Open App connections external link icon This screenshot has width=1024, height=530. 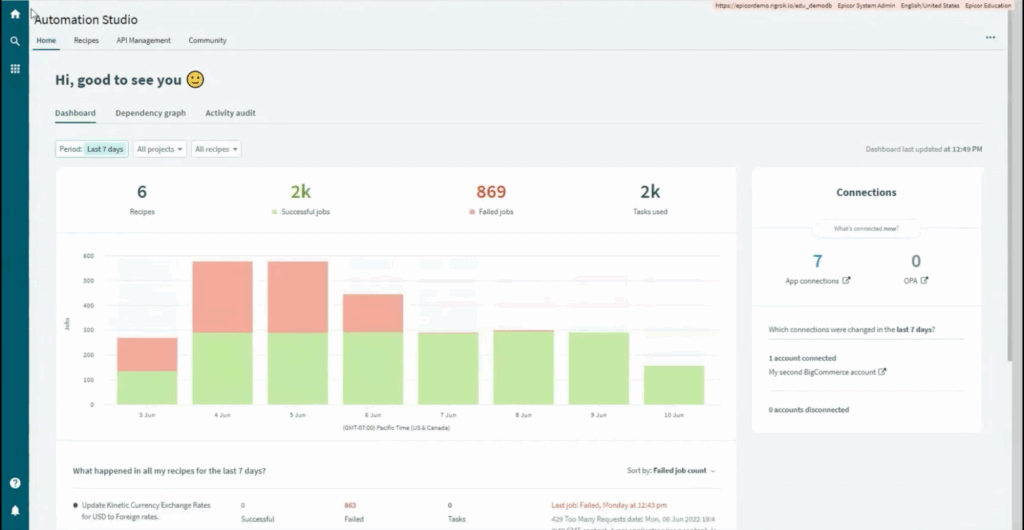[x=847, y=281]
